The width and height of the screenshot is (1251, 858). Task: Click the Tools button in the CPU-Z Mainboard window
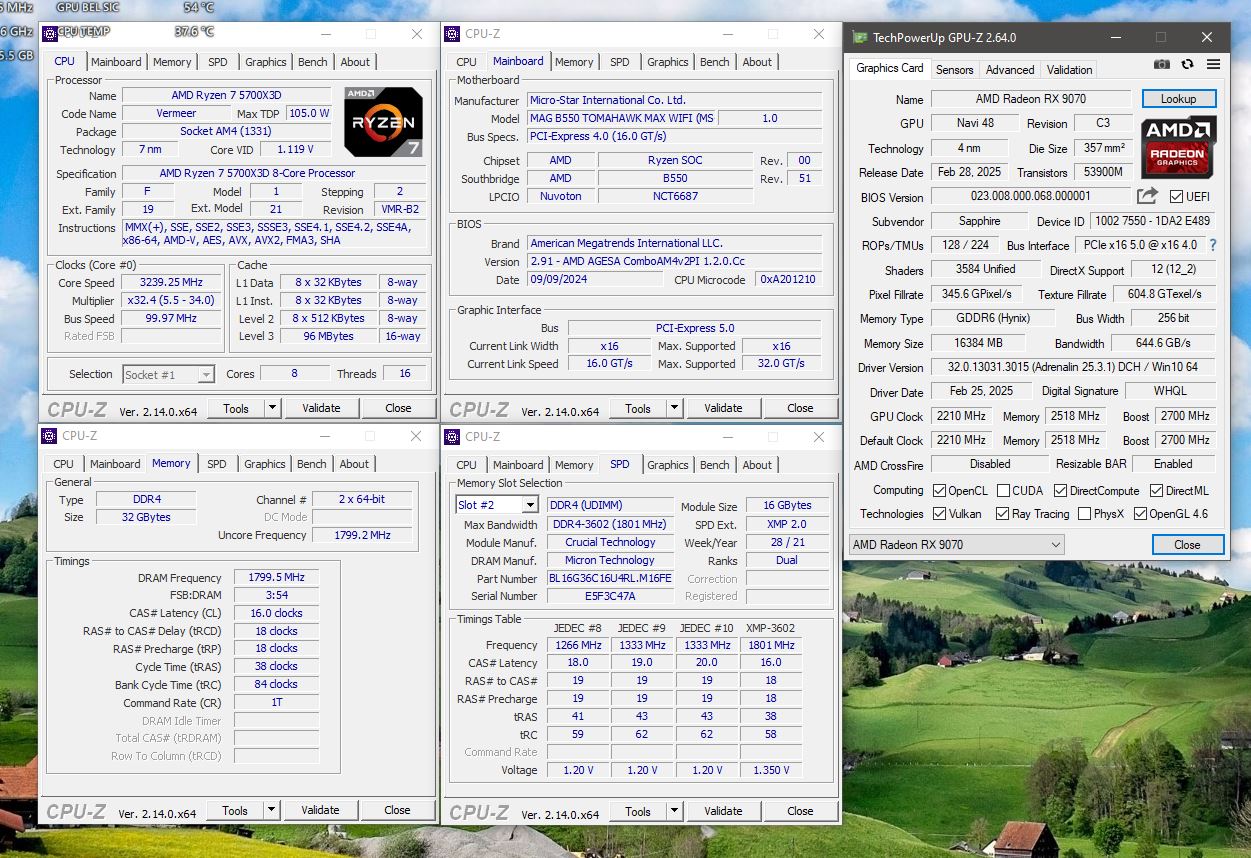click(638, 408)
